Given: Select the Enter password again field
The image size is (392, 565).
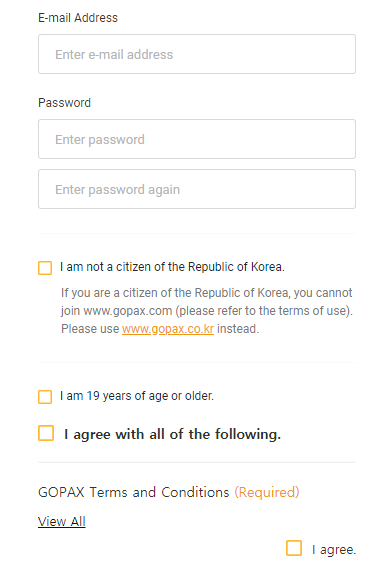Looking at the screenshot, I should pos(197,189).
